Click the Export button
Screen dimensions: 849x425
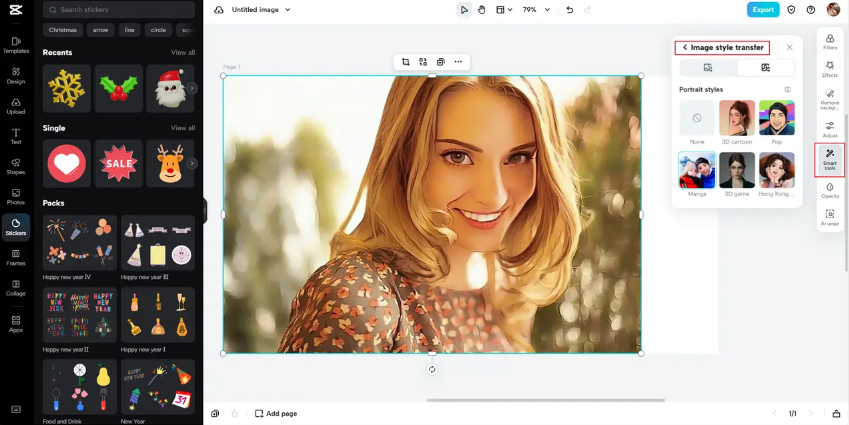coord(763,10)
